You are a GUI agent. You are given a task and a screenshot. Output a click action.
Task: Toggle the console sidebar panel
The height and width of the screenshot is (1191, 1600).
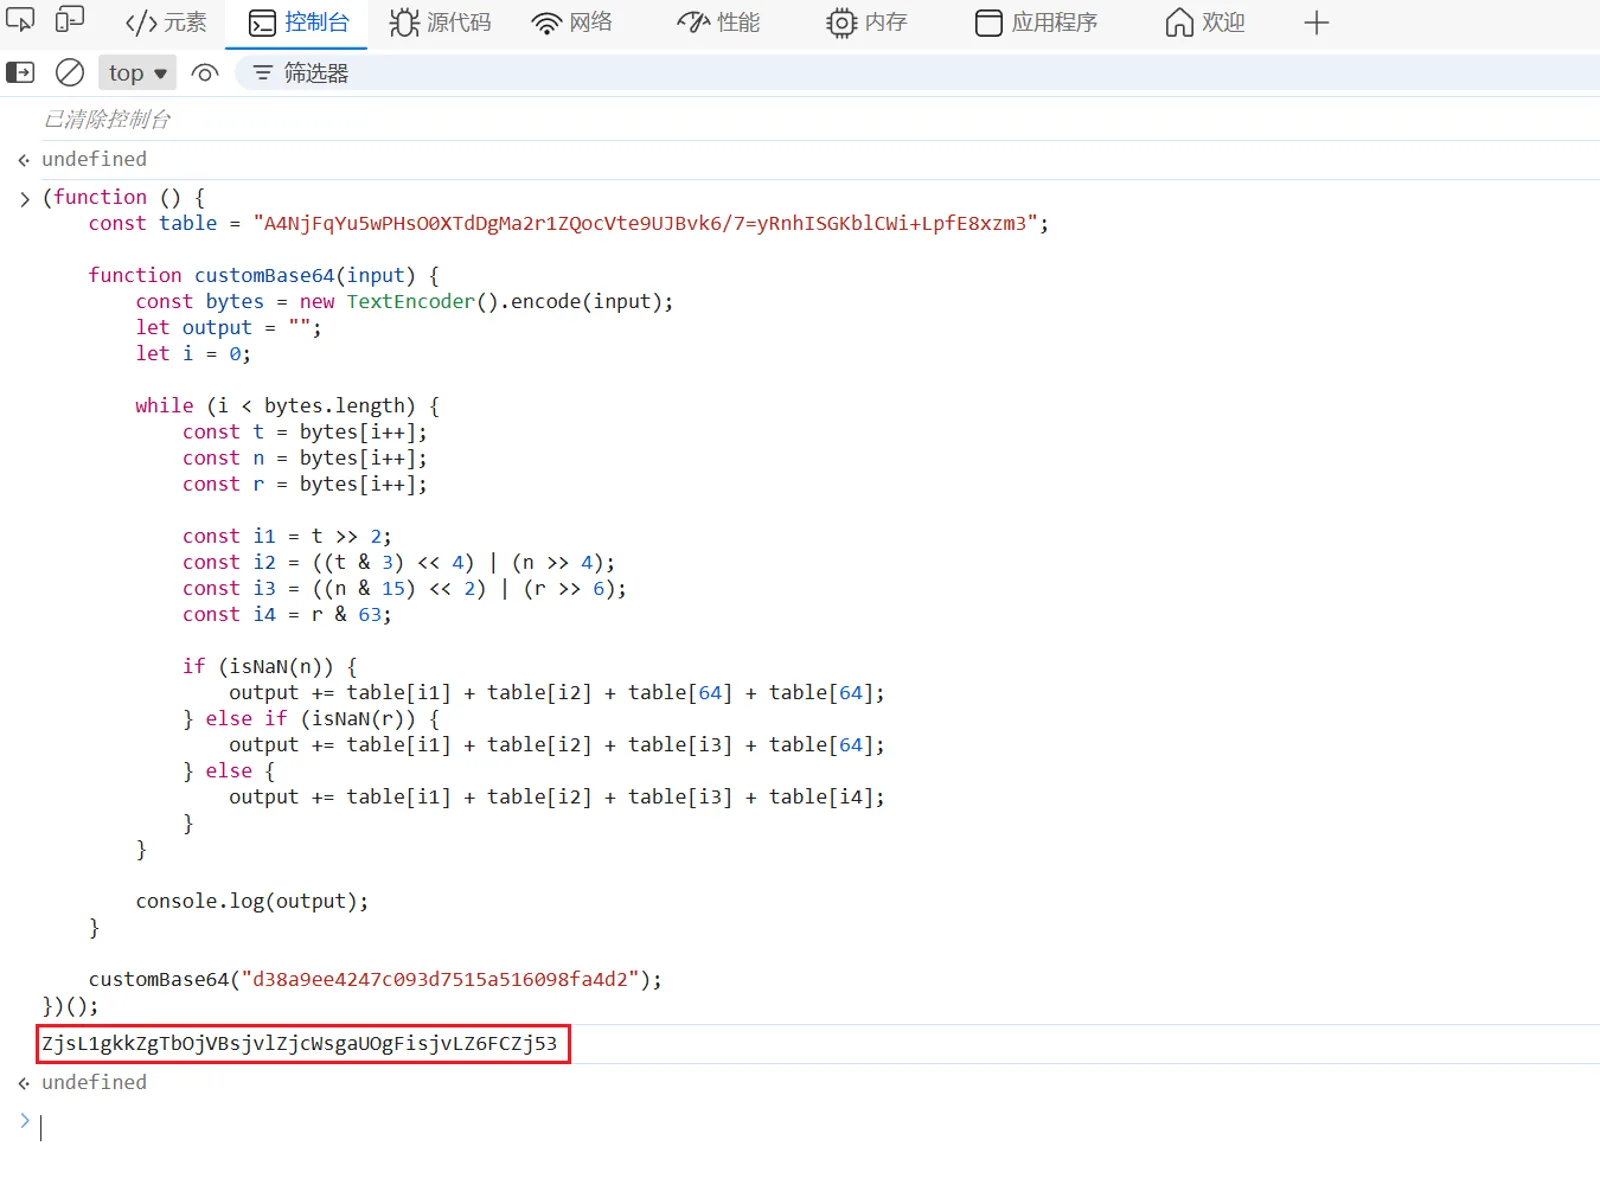coord(20,73)
